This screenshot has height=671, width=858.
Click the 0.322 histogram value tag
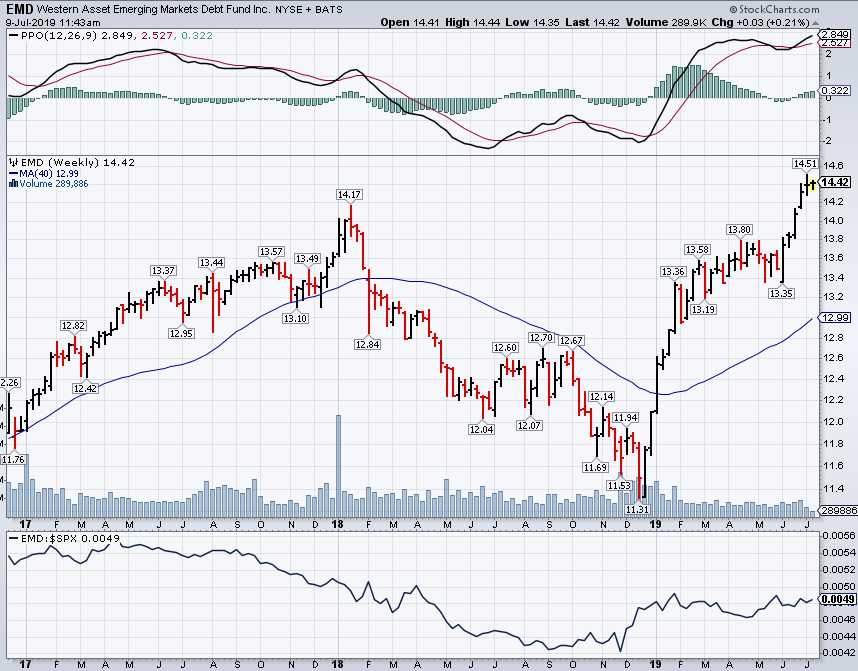click(834, 91)
